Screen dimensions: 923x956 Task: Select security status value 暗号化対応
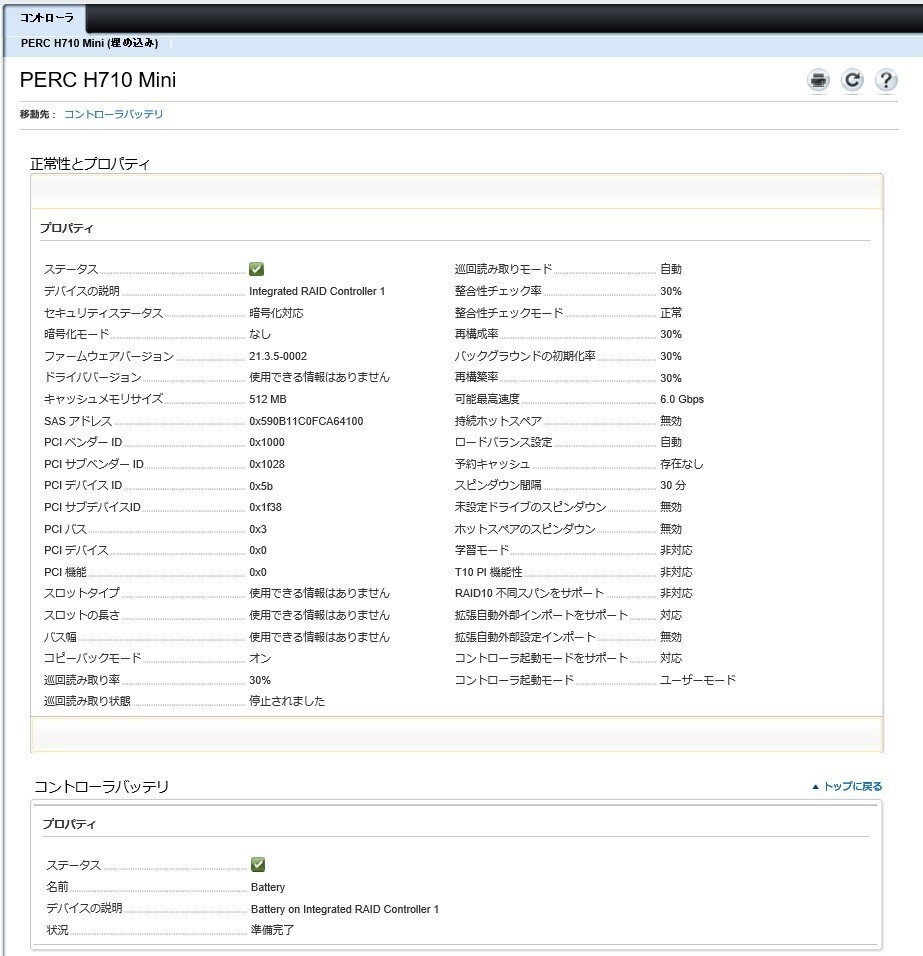(x=276, y=313)
